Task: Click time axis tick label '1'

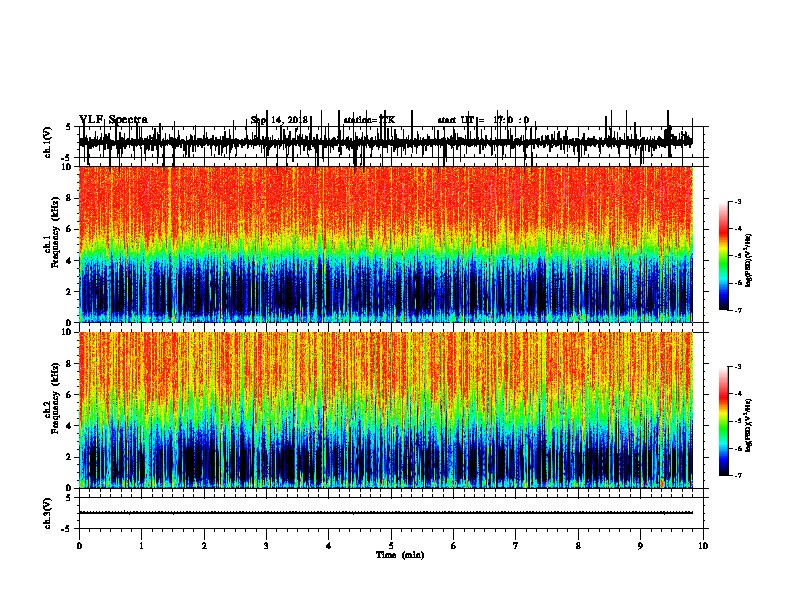Action: (141, 546)
